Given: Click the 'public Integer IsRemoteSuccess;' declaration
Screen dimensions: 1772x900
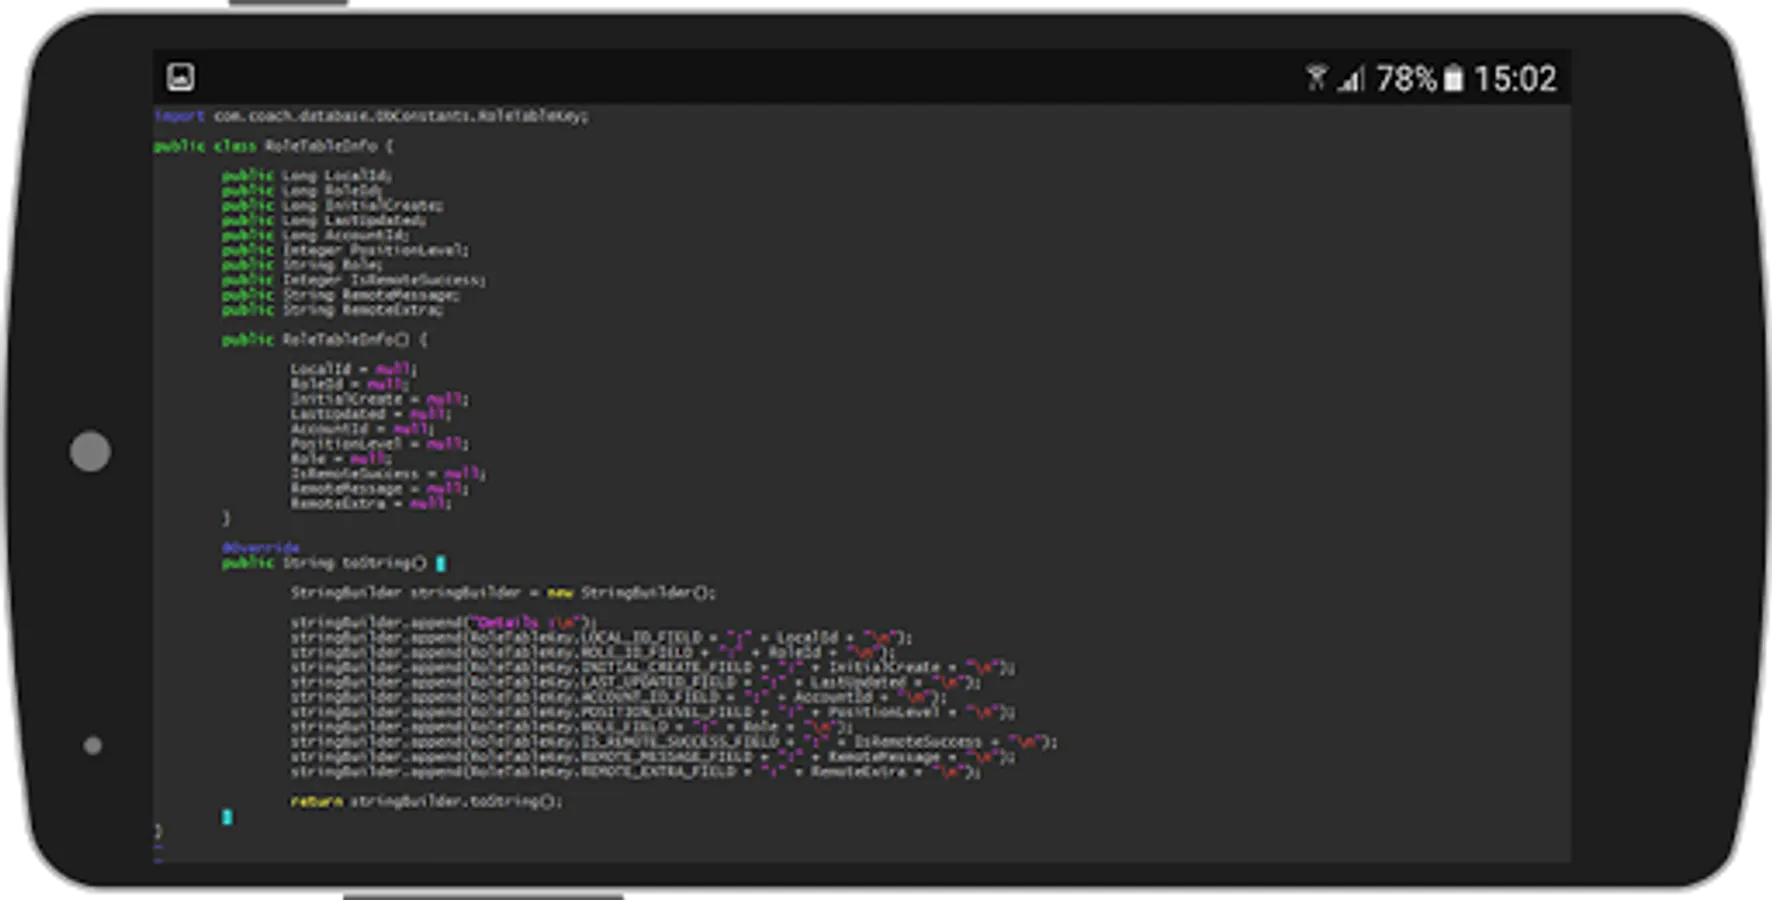Looking at the screenshot, I should [x=354, y=280].
